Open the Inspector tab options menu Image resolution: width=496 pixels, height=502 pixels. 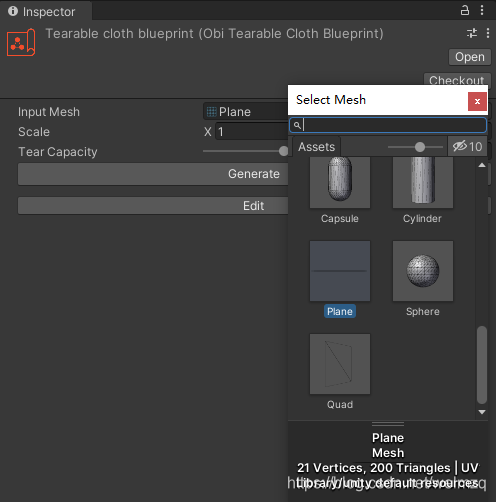(x=482, y=10)
